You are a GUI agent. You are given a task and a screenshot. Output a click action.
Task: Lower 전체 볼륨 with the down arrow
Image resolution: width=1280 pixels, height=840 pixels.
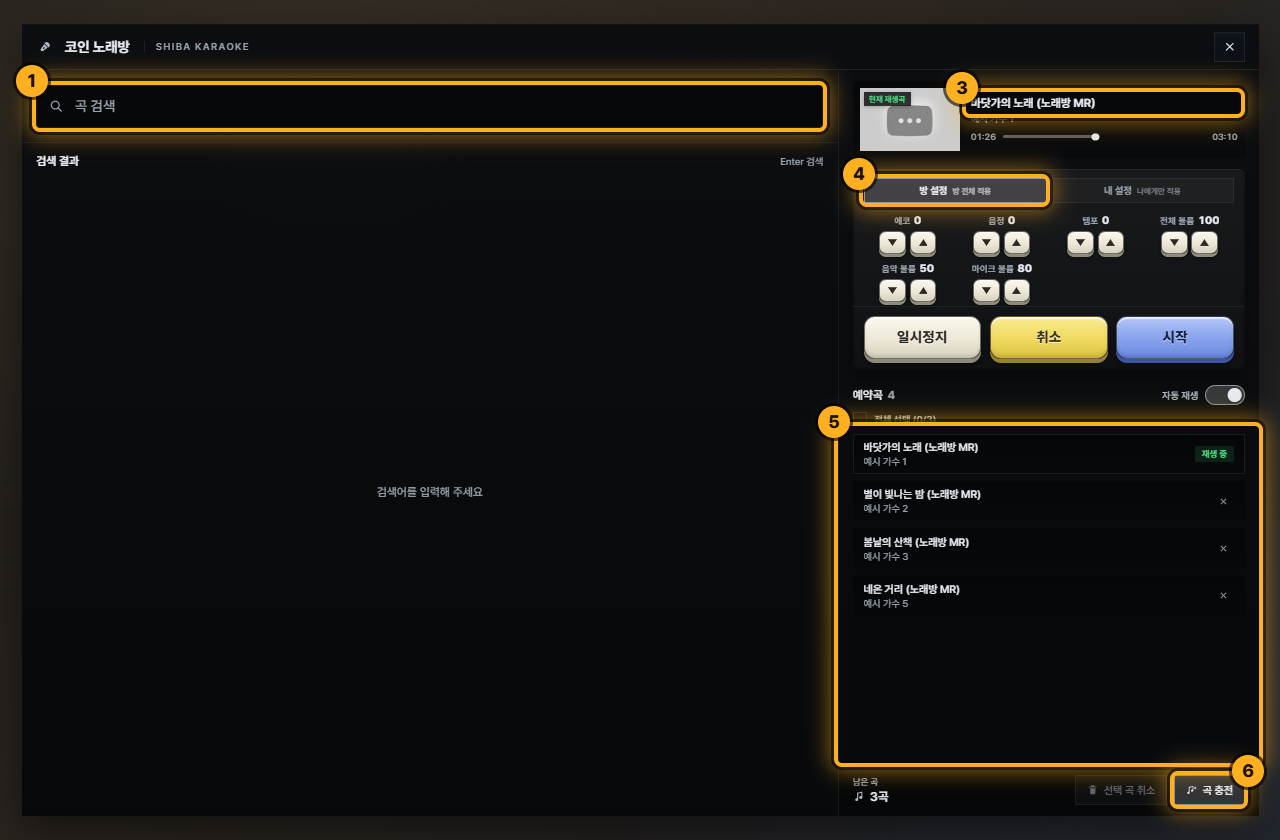point(1174,243)
